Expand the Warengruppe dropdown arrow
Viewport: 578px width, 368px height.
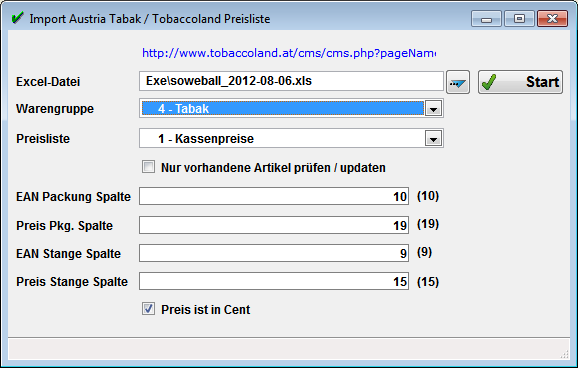(434, 109)
